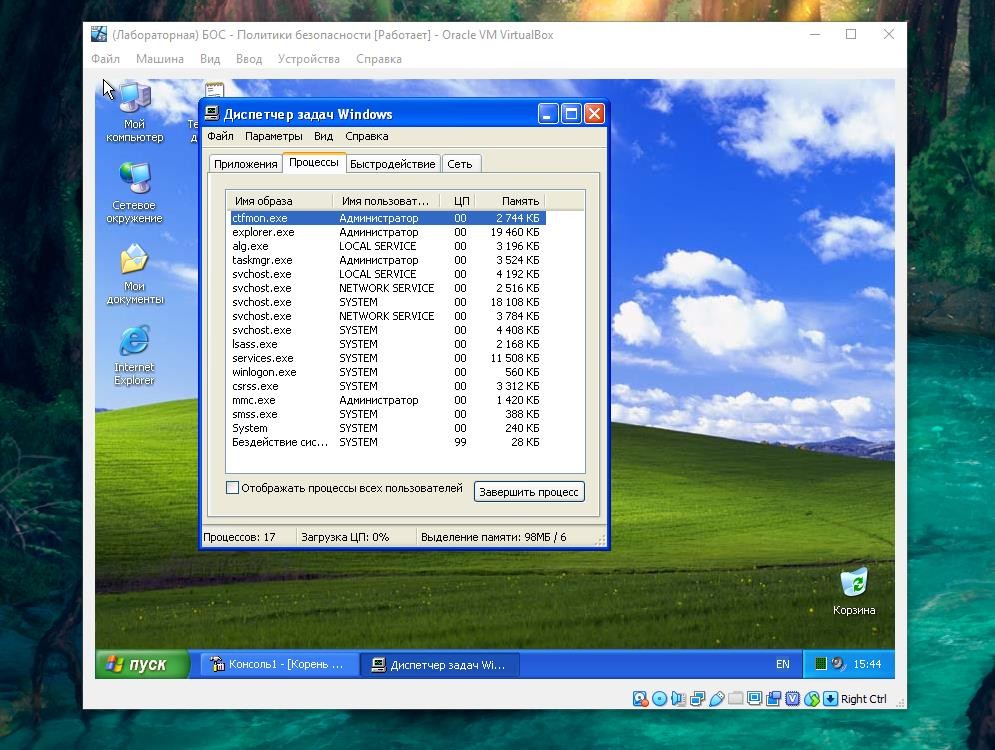This screenshot has width=995, height=750.
Task: Open the Параметры menu in Task Manager
Action: [273, 136]
